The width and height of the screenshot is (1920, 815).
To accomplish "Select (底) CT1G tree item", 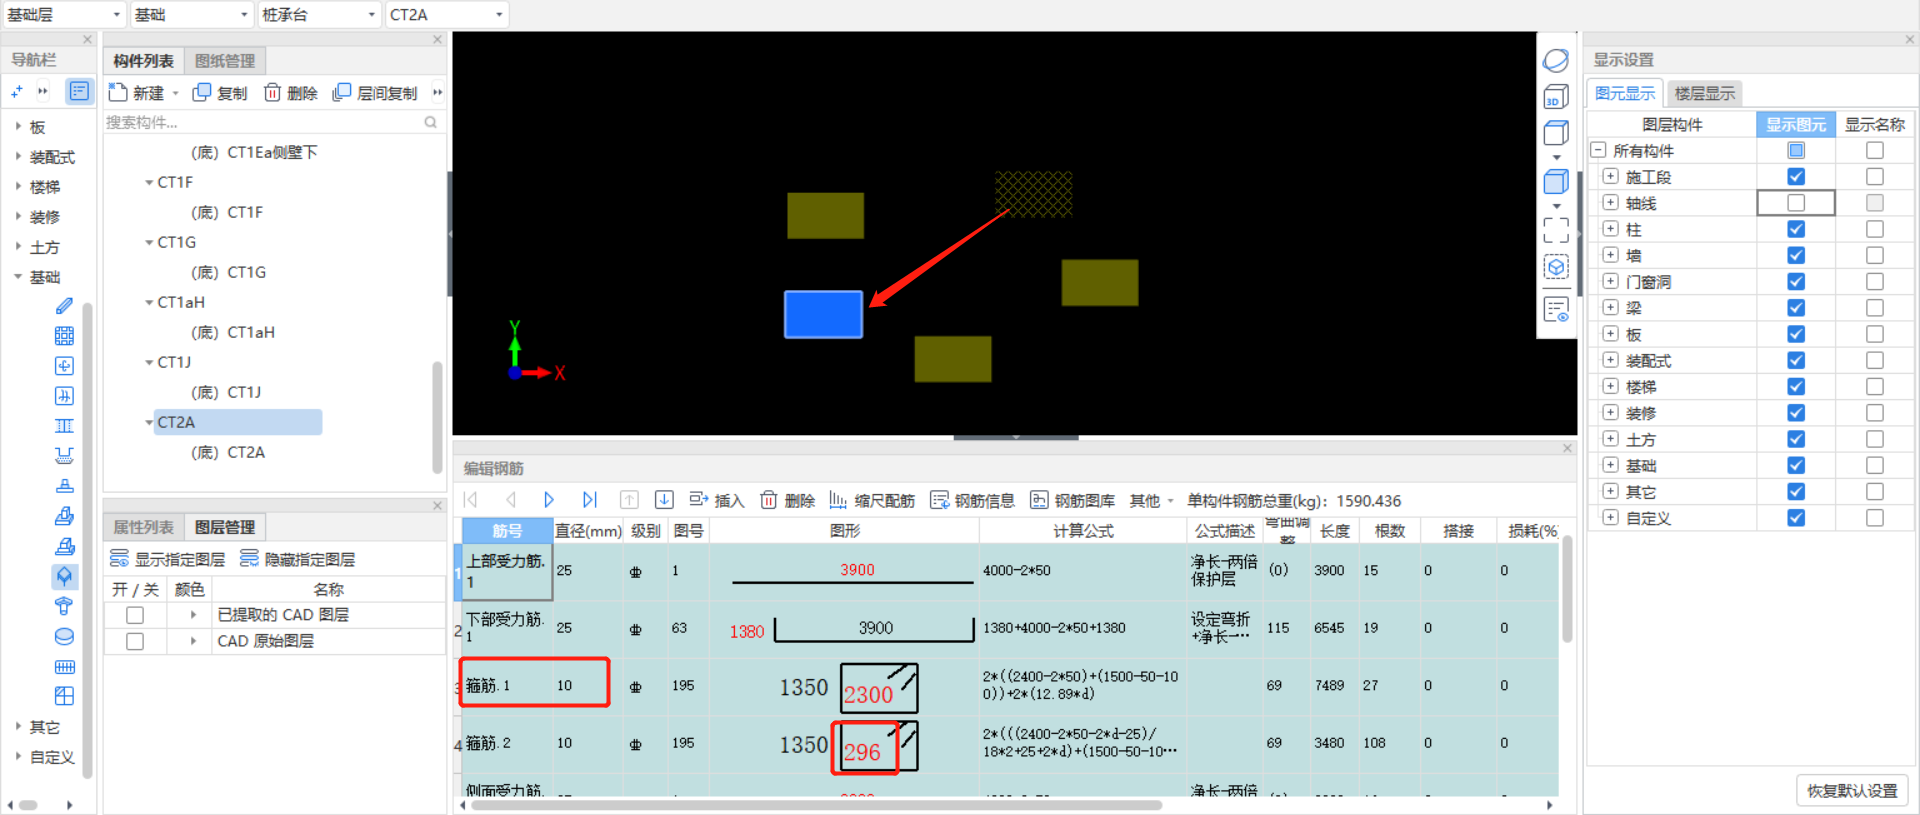I will [229, 272].
